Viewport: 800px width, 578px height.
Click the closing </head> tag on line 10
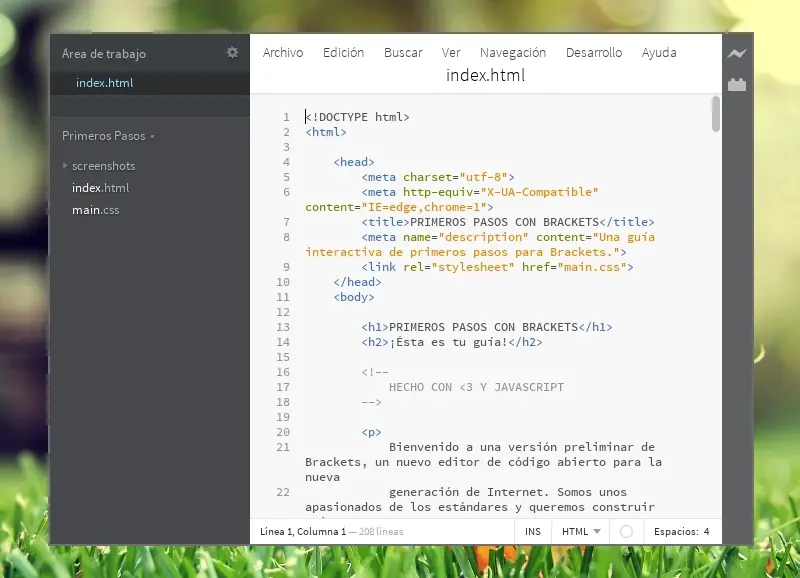(357, 282)
